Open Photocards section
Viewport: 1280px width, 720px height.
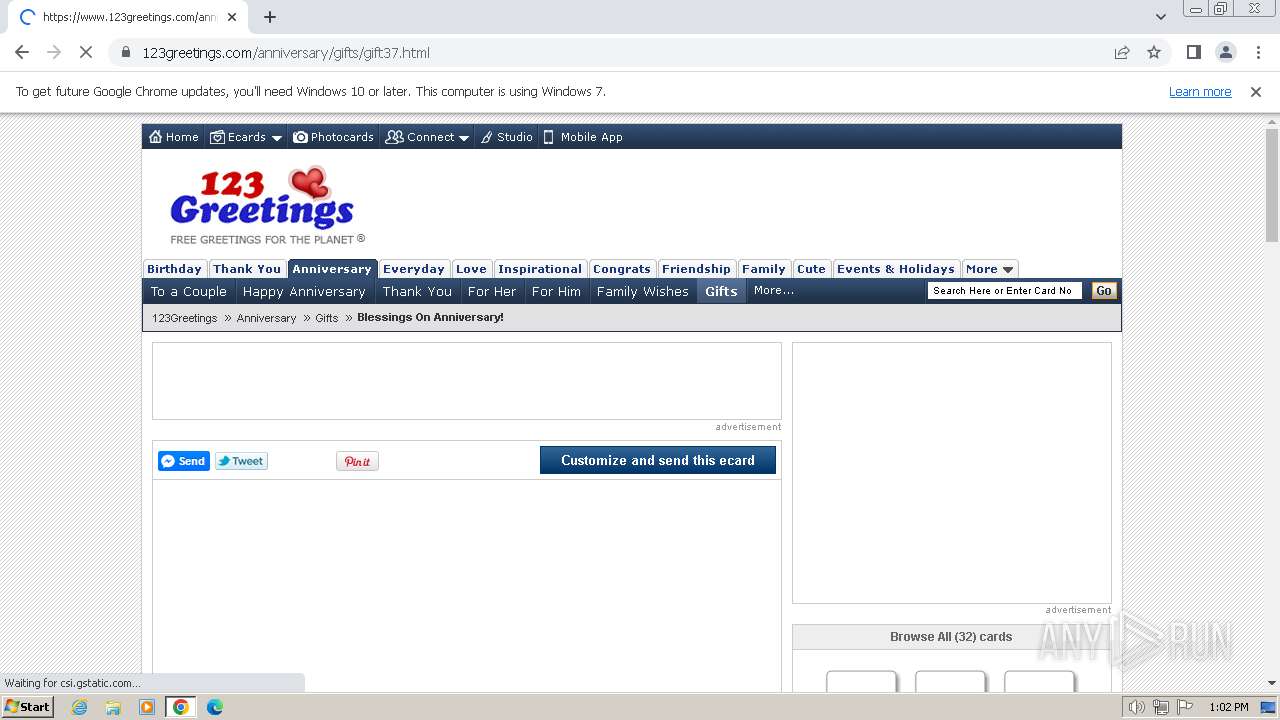(x=333, y=137)
